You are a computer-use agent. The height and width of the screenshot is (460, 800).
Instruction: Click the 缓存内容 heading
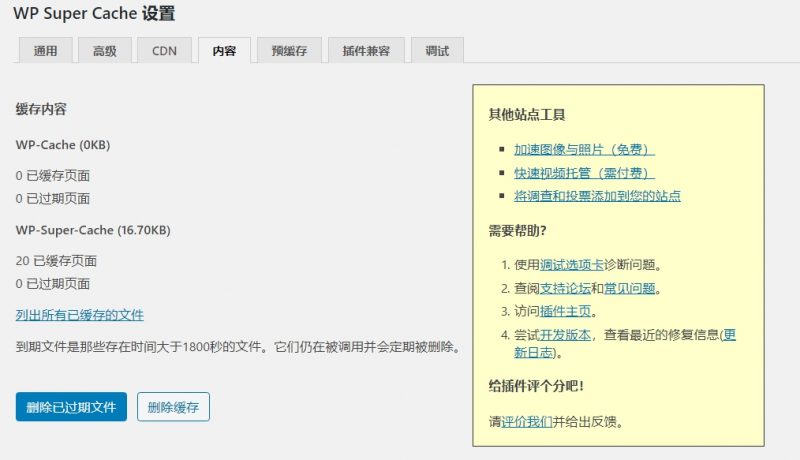tap(41, 109)
